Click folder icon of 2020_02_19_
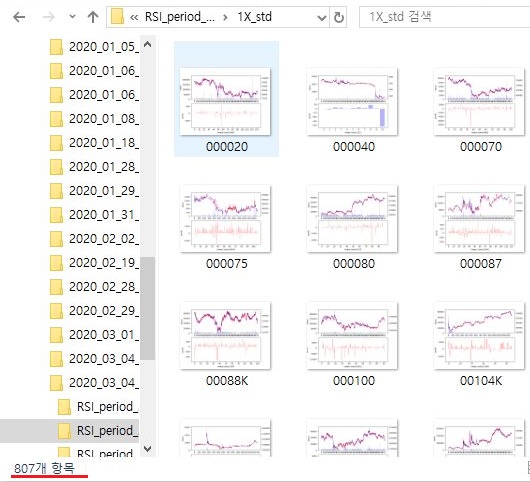 pos(56,263)
